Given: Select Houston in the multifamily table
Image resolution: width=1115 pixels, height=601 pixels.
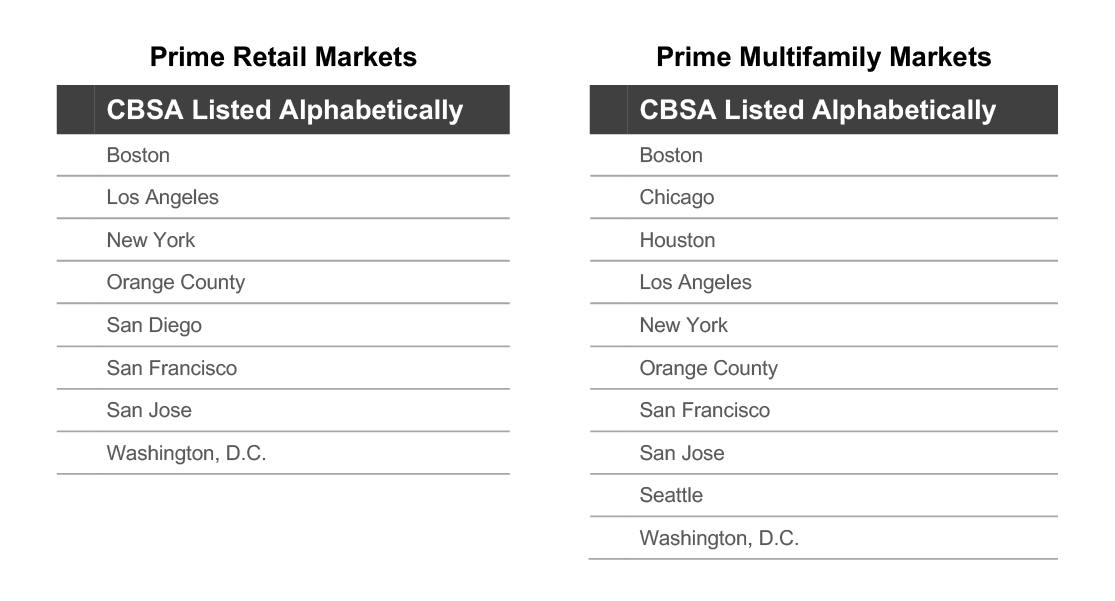Looking at the screenshot, I should [x=677, y=240].
